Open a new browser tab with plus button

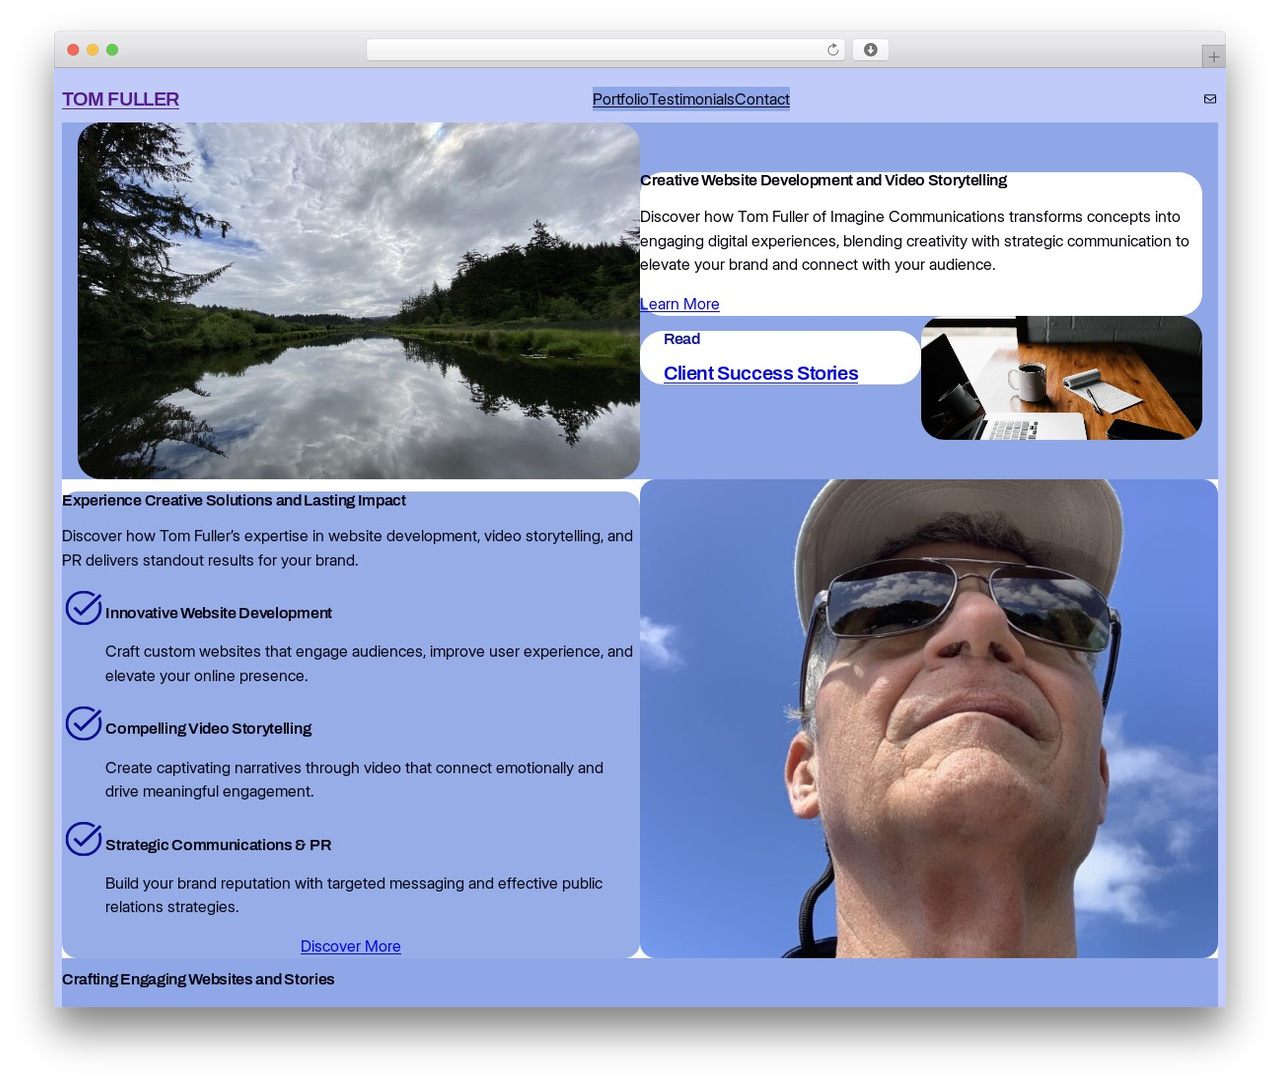(1213, 57)
